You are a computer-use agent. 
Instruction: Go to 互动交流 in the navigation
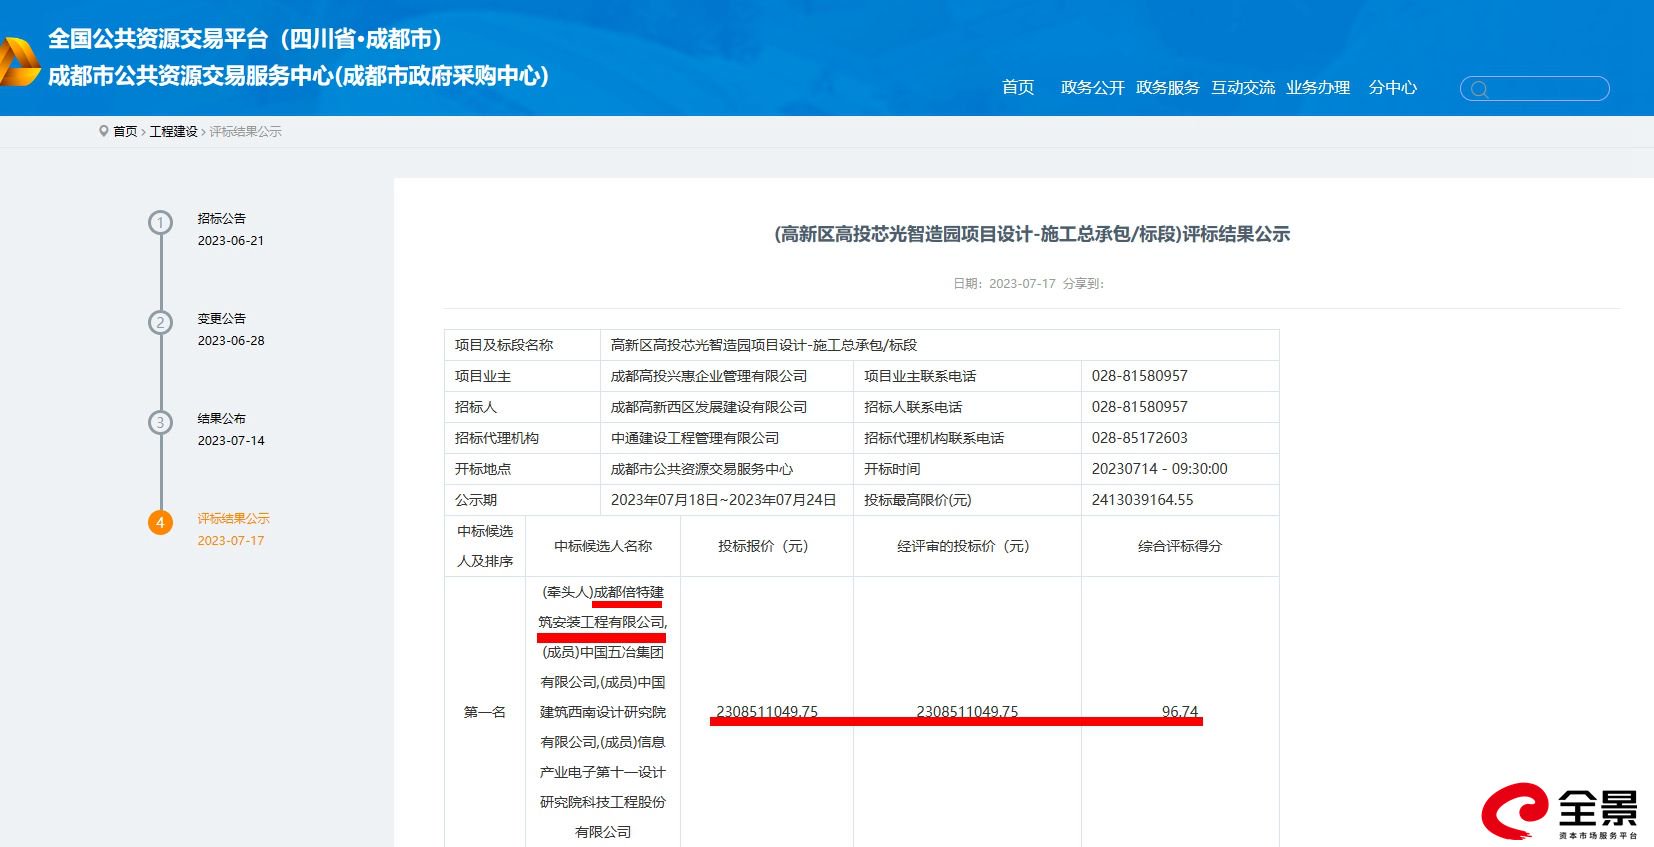click(1243, 88)
